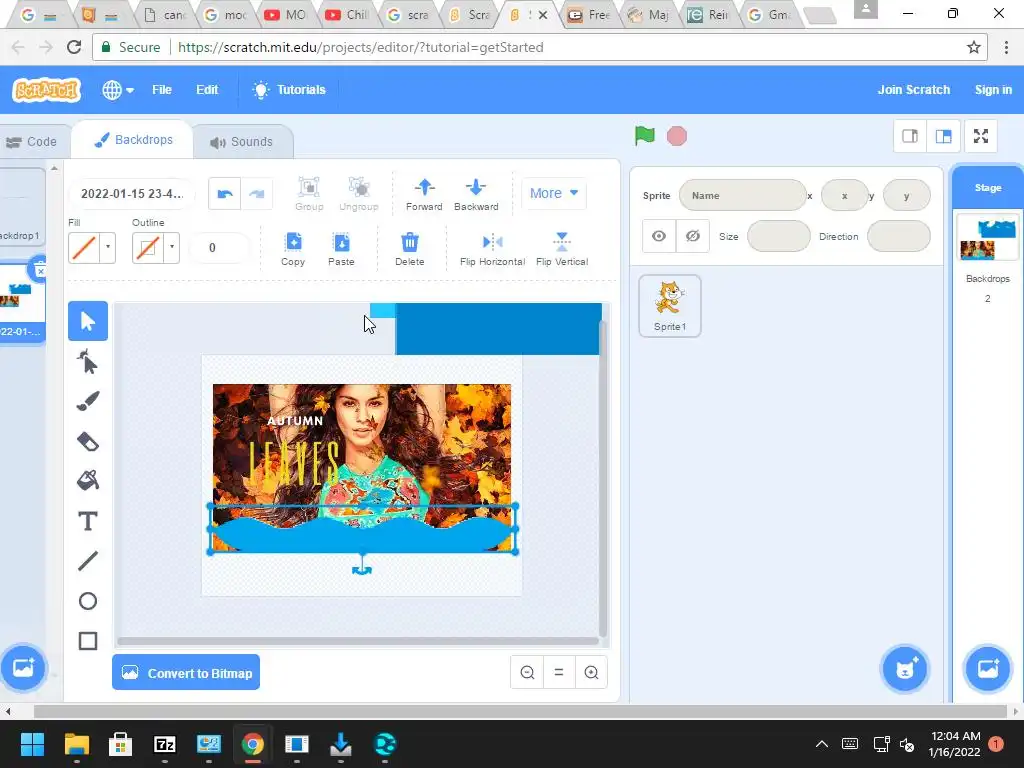1024x768 pixels.
Task: Click Sign in link
Action: [993, 89]
